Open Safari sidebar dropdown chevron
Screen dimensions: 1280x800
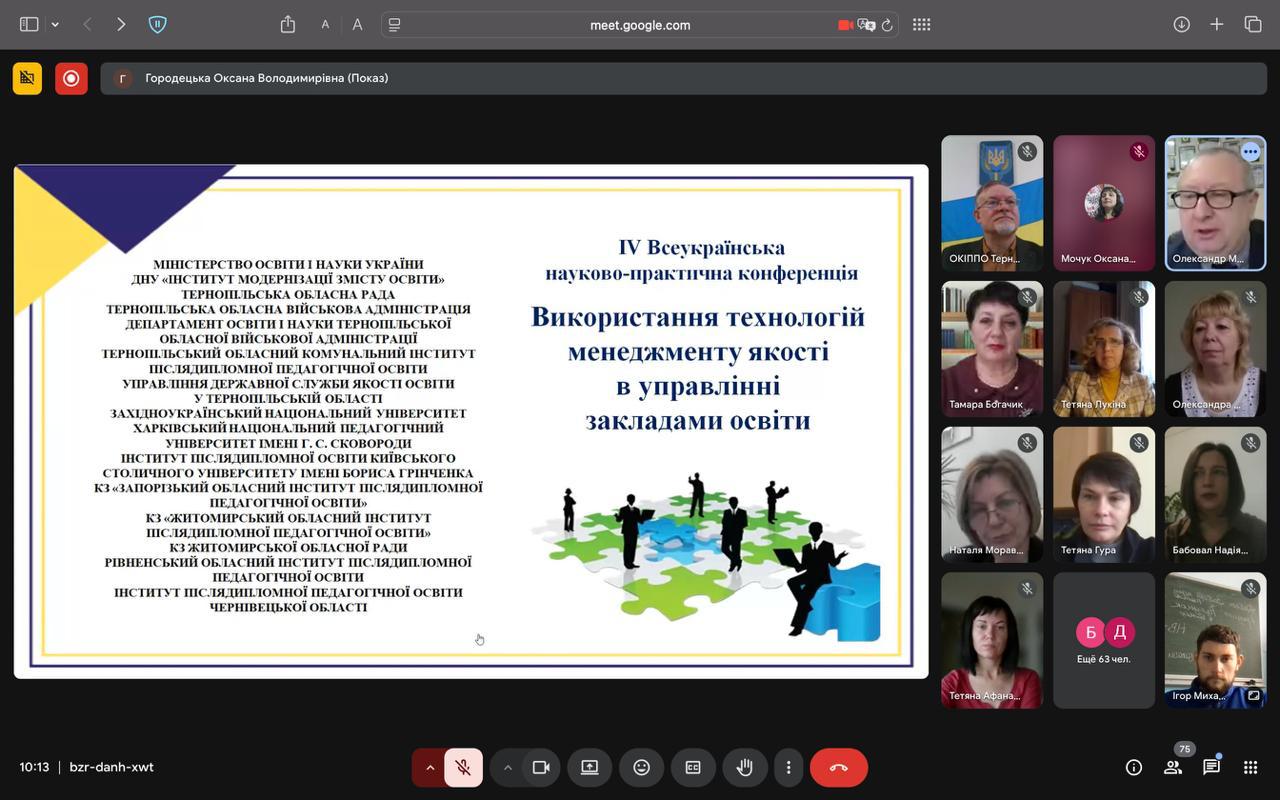(55, 25)
